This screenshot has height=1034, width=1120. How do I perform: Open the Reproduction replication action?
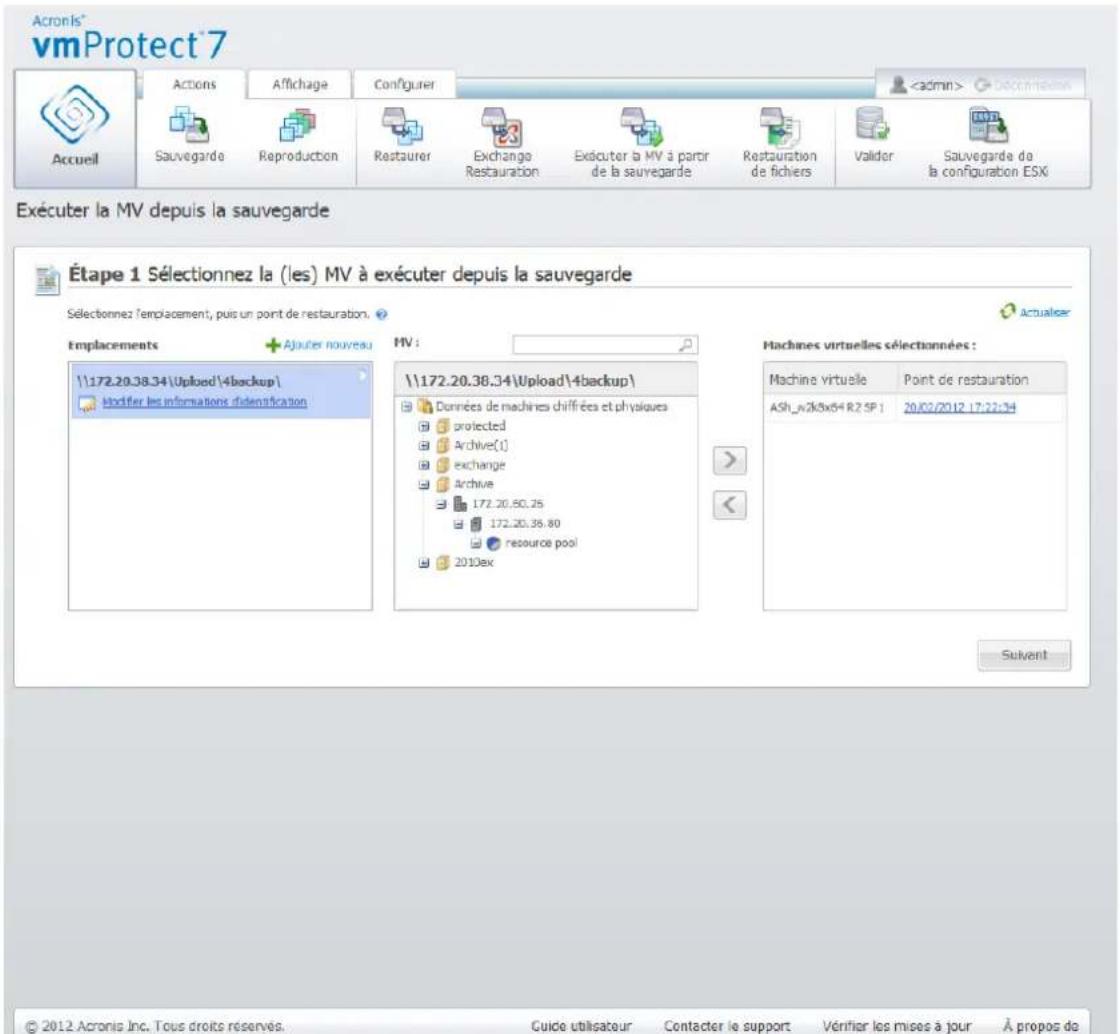298,136
